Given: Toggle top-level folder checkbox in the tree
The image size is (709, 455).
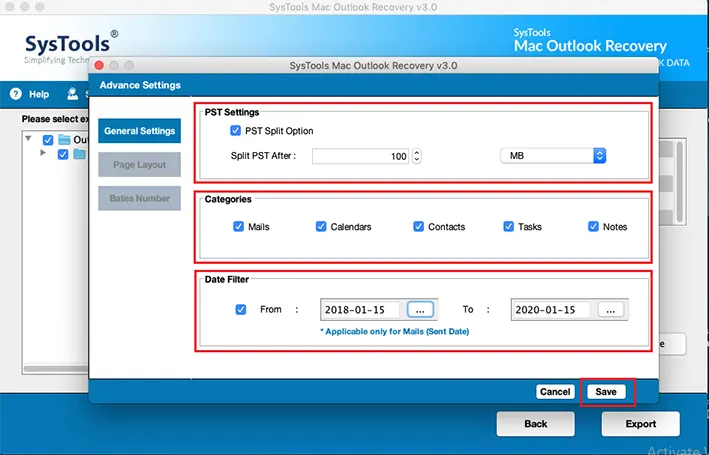Looking at the screenshot, I should [48, 140].
